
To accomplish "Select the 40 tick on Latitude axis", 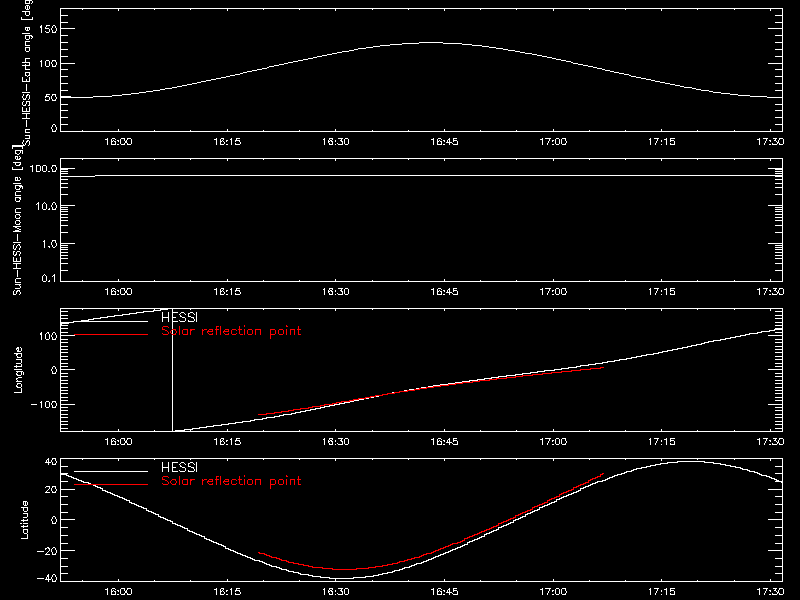I will point(51,462).
